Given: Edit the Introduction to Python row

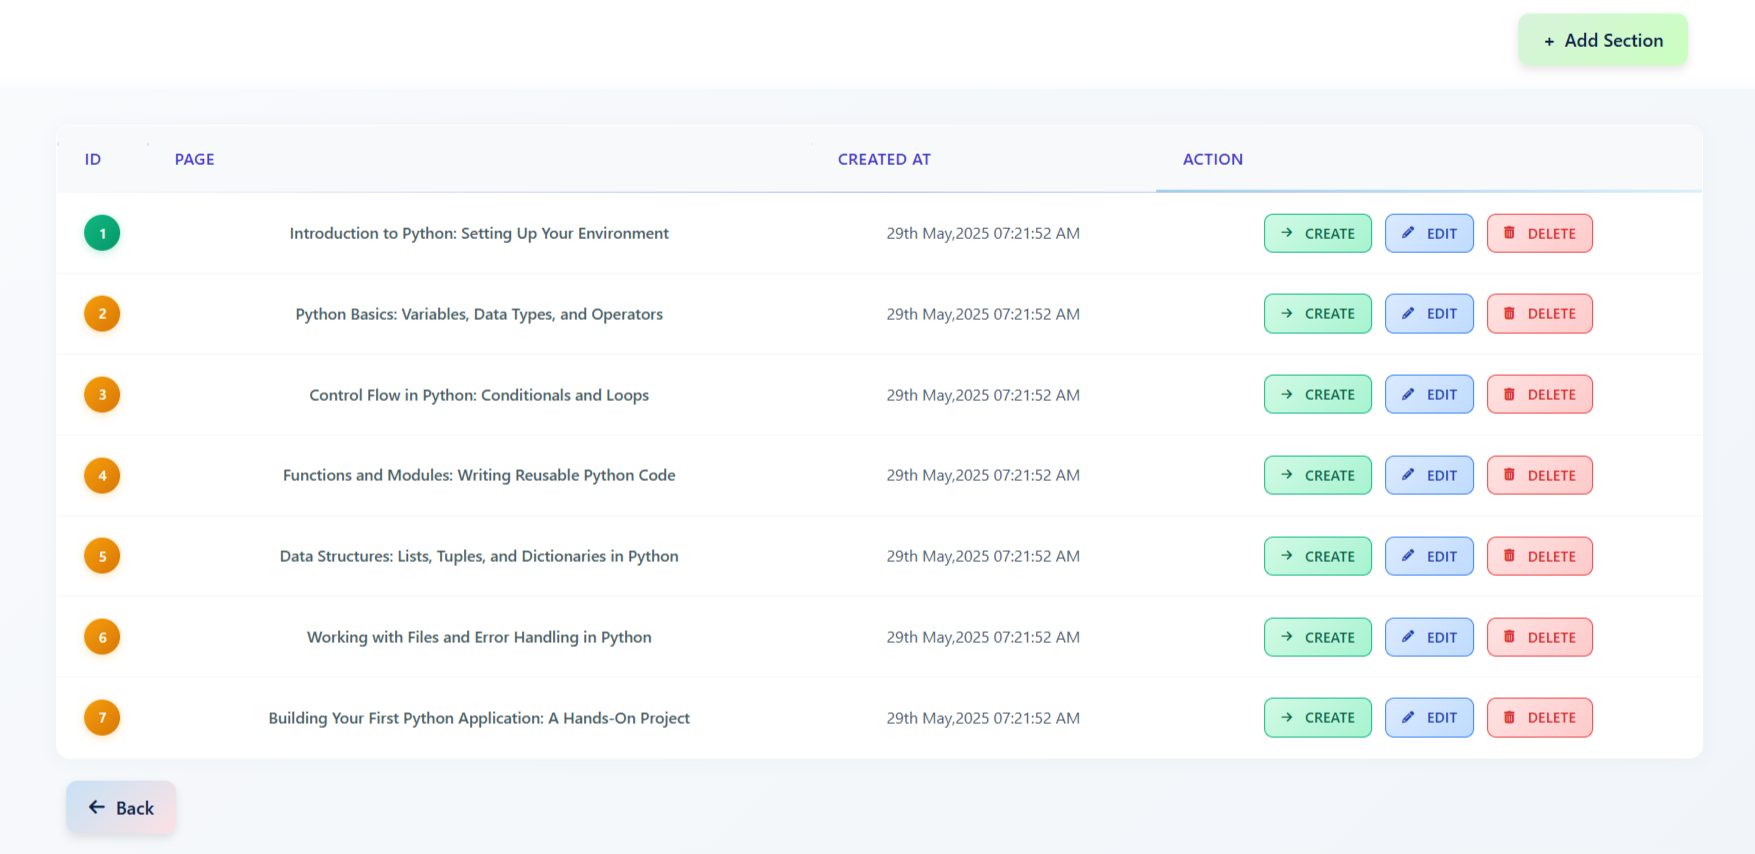Looking at the screenshot, I should [1429, 233].
